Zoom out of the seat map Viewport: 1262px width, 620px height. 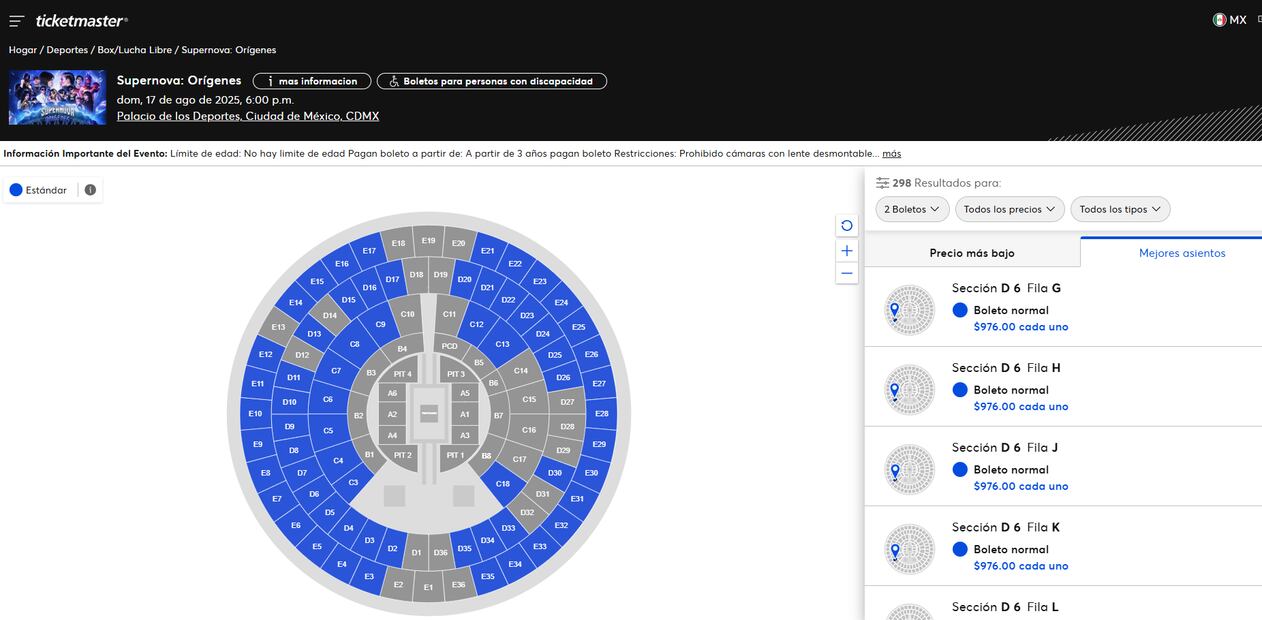[x=847, y=273]
